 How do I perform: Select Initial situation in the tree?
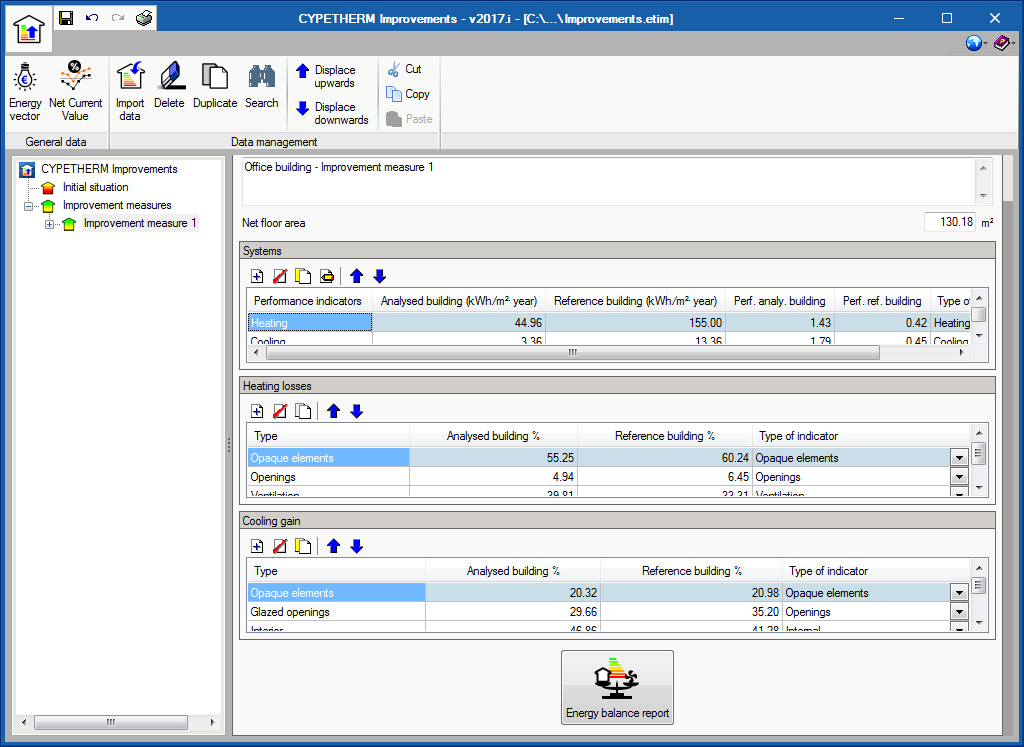[x=95, y=187]
